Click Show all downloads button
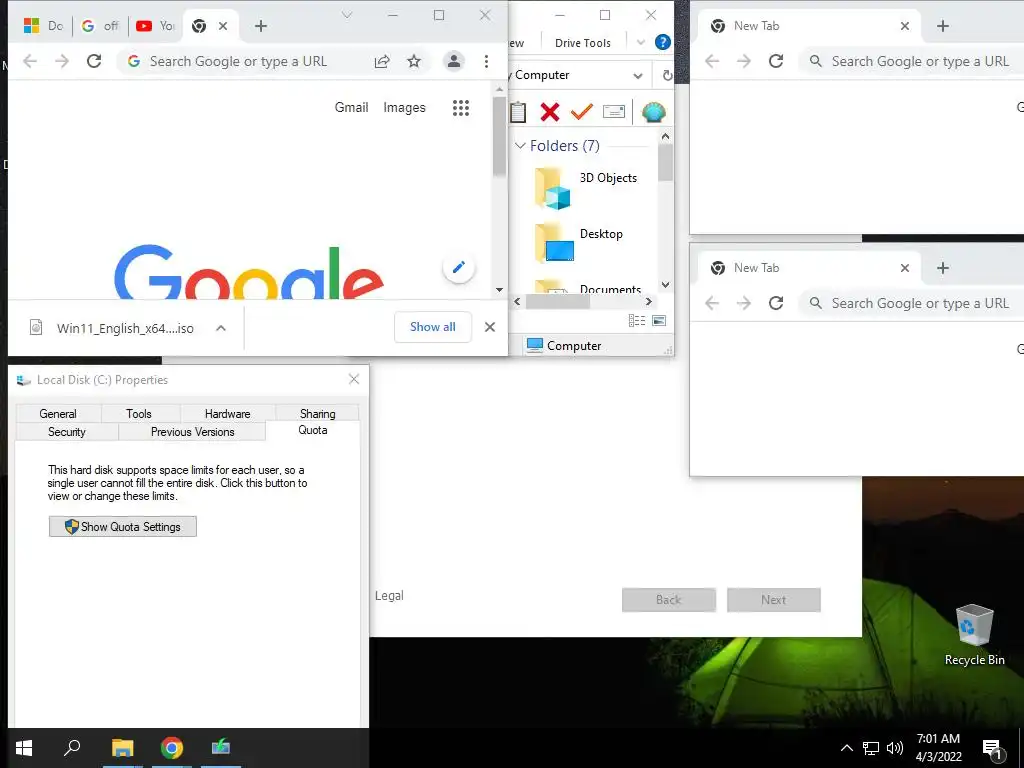This screenshot has height=768, width=1024. click(x=432, y=327)
